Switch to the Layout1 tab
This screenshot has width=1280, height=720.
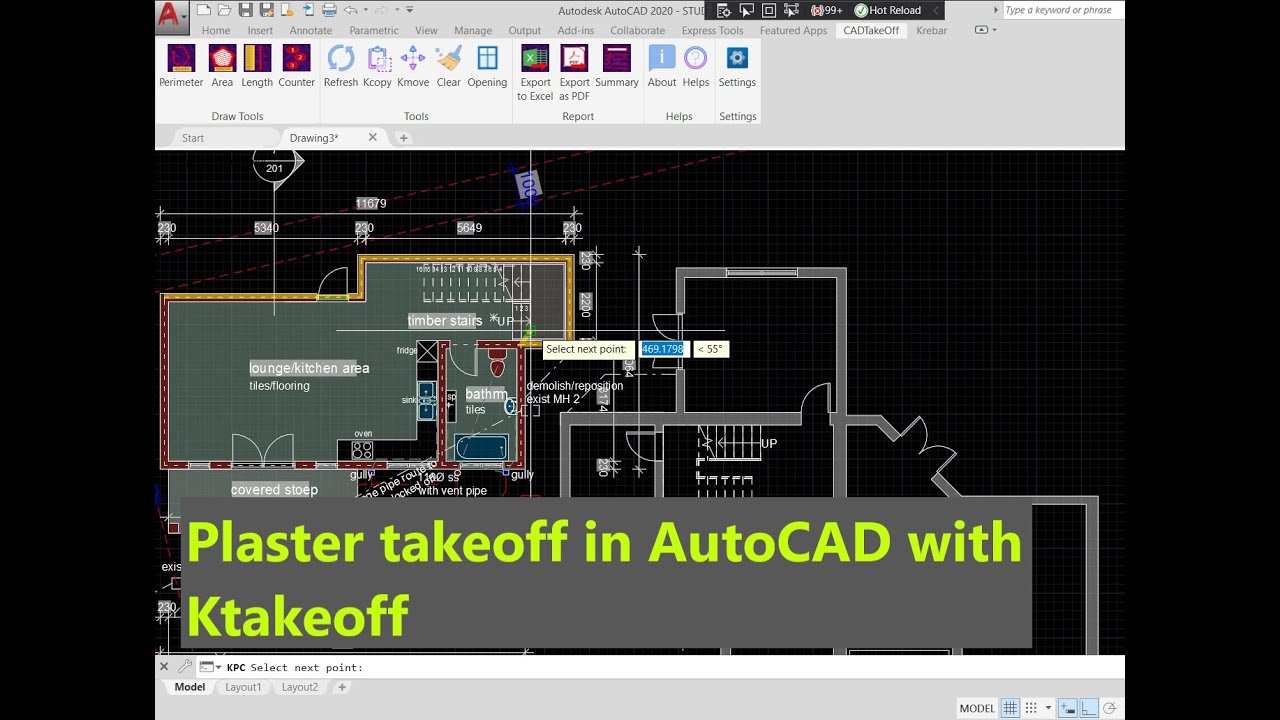click(x=243, y=687)
